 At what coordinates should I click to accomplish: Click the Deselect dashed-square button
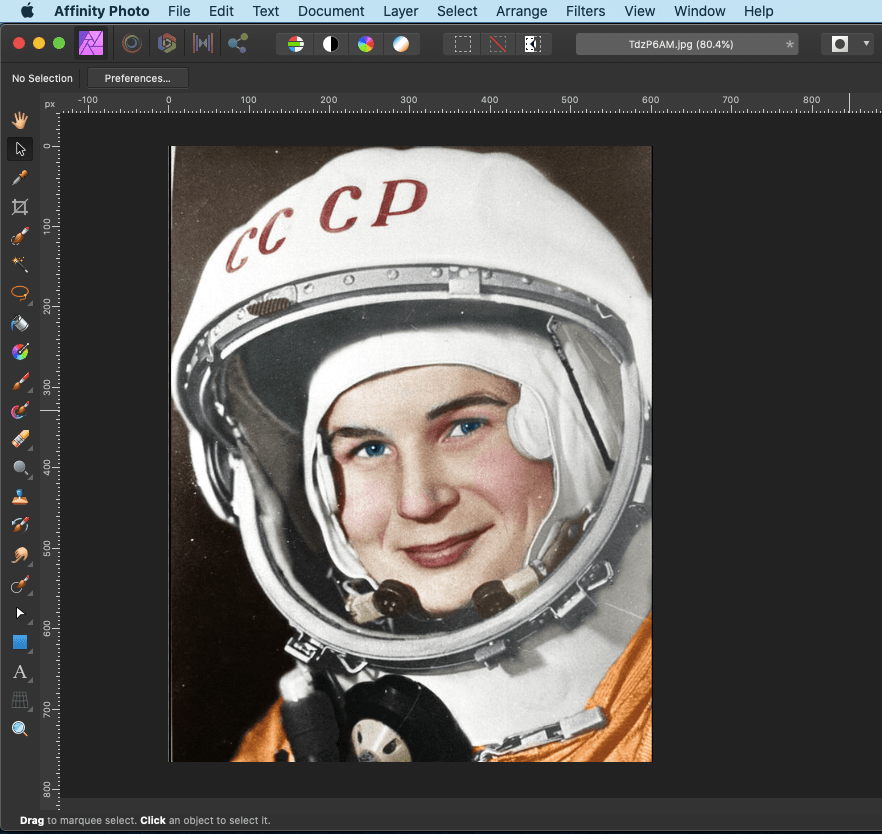pyautogui.click(x=497, y=44)
